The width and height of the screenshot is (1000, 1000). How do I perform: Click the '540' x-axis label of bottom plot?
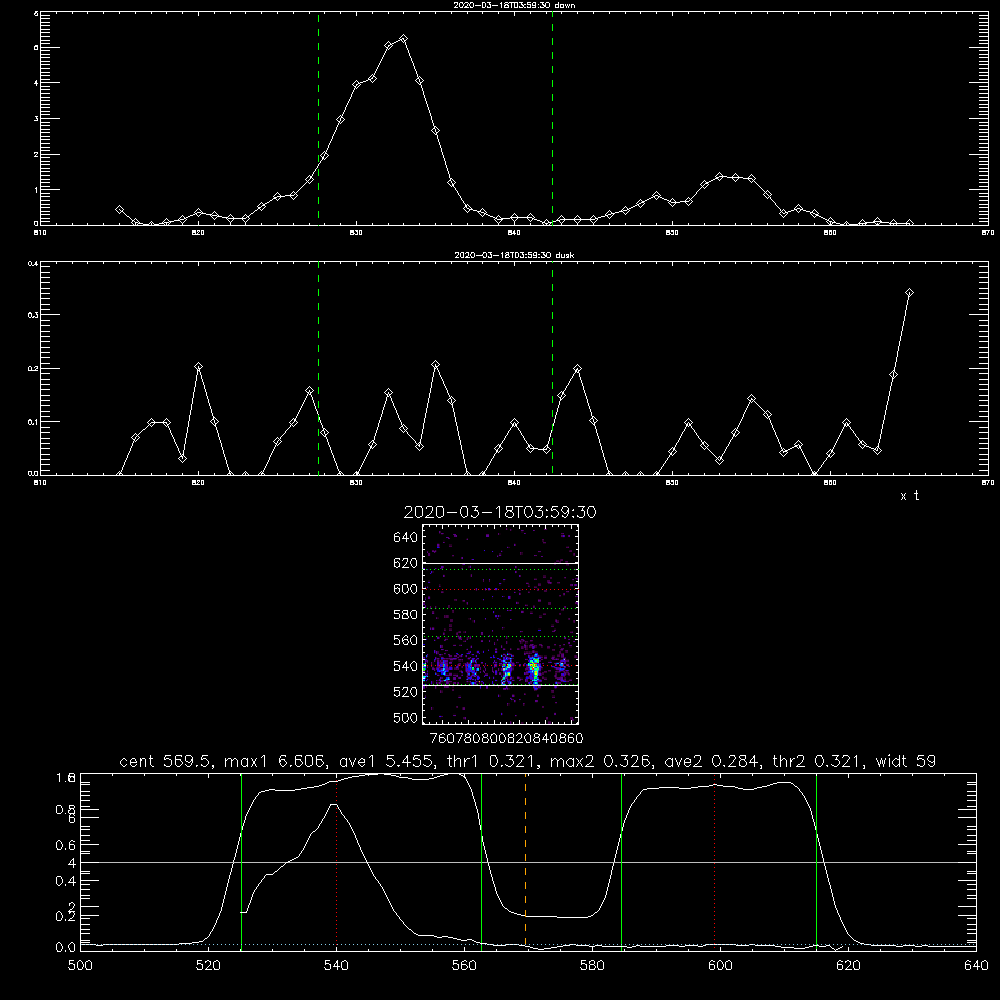pos(337,966)
